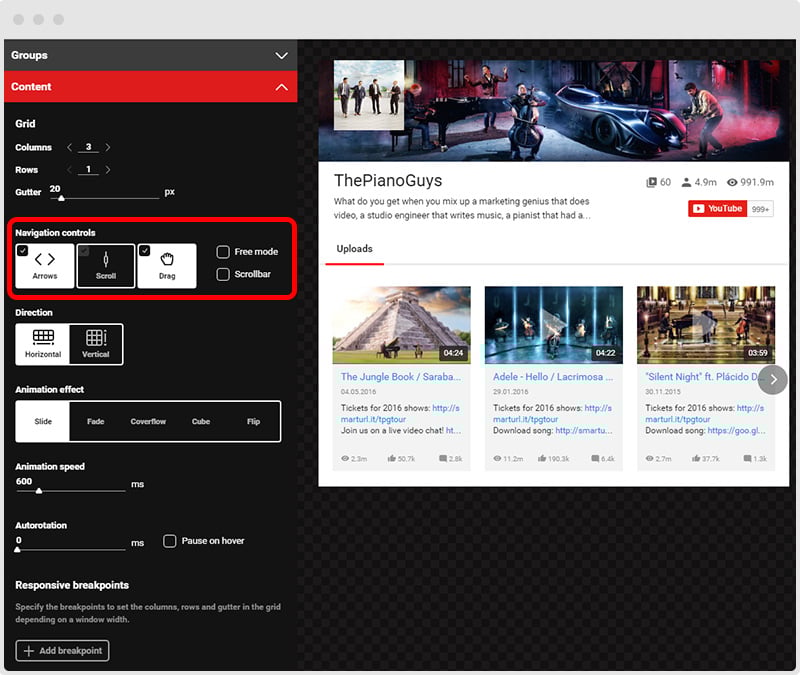The width and height of the screenshot is (800, 675).
Task: Click next arrow on video carousel
Action: coord(773,380)
